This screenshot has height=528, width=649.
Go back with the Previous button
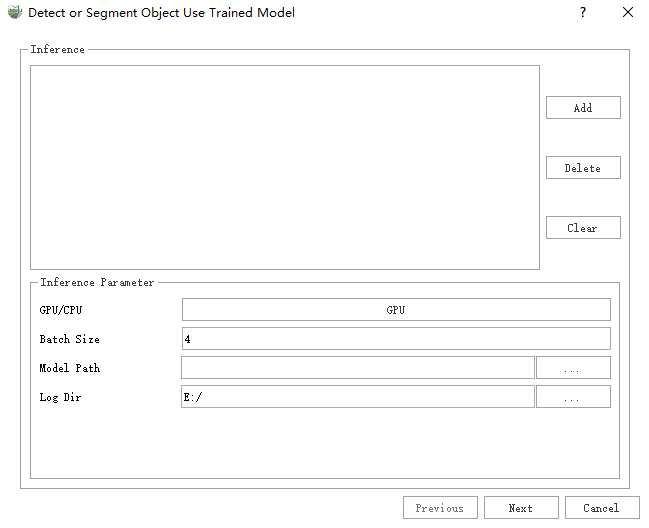click(440, 508)
